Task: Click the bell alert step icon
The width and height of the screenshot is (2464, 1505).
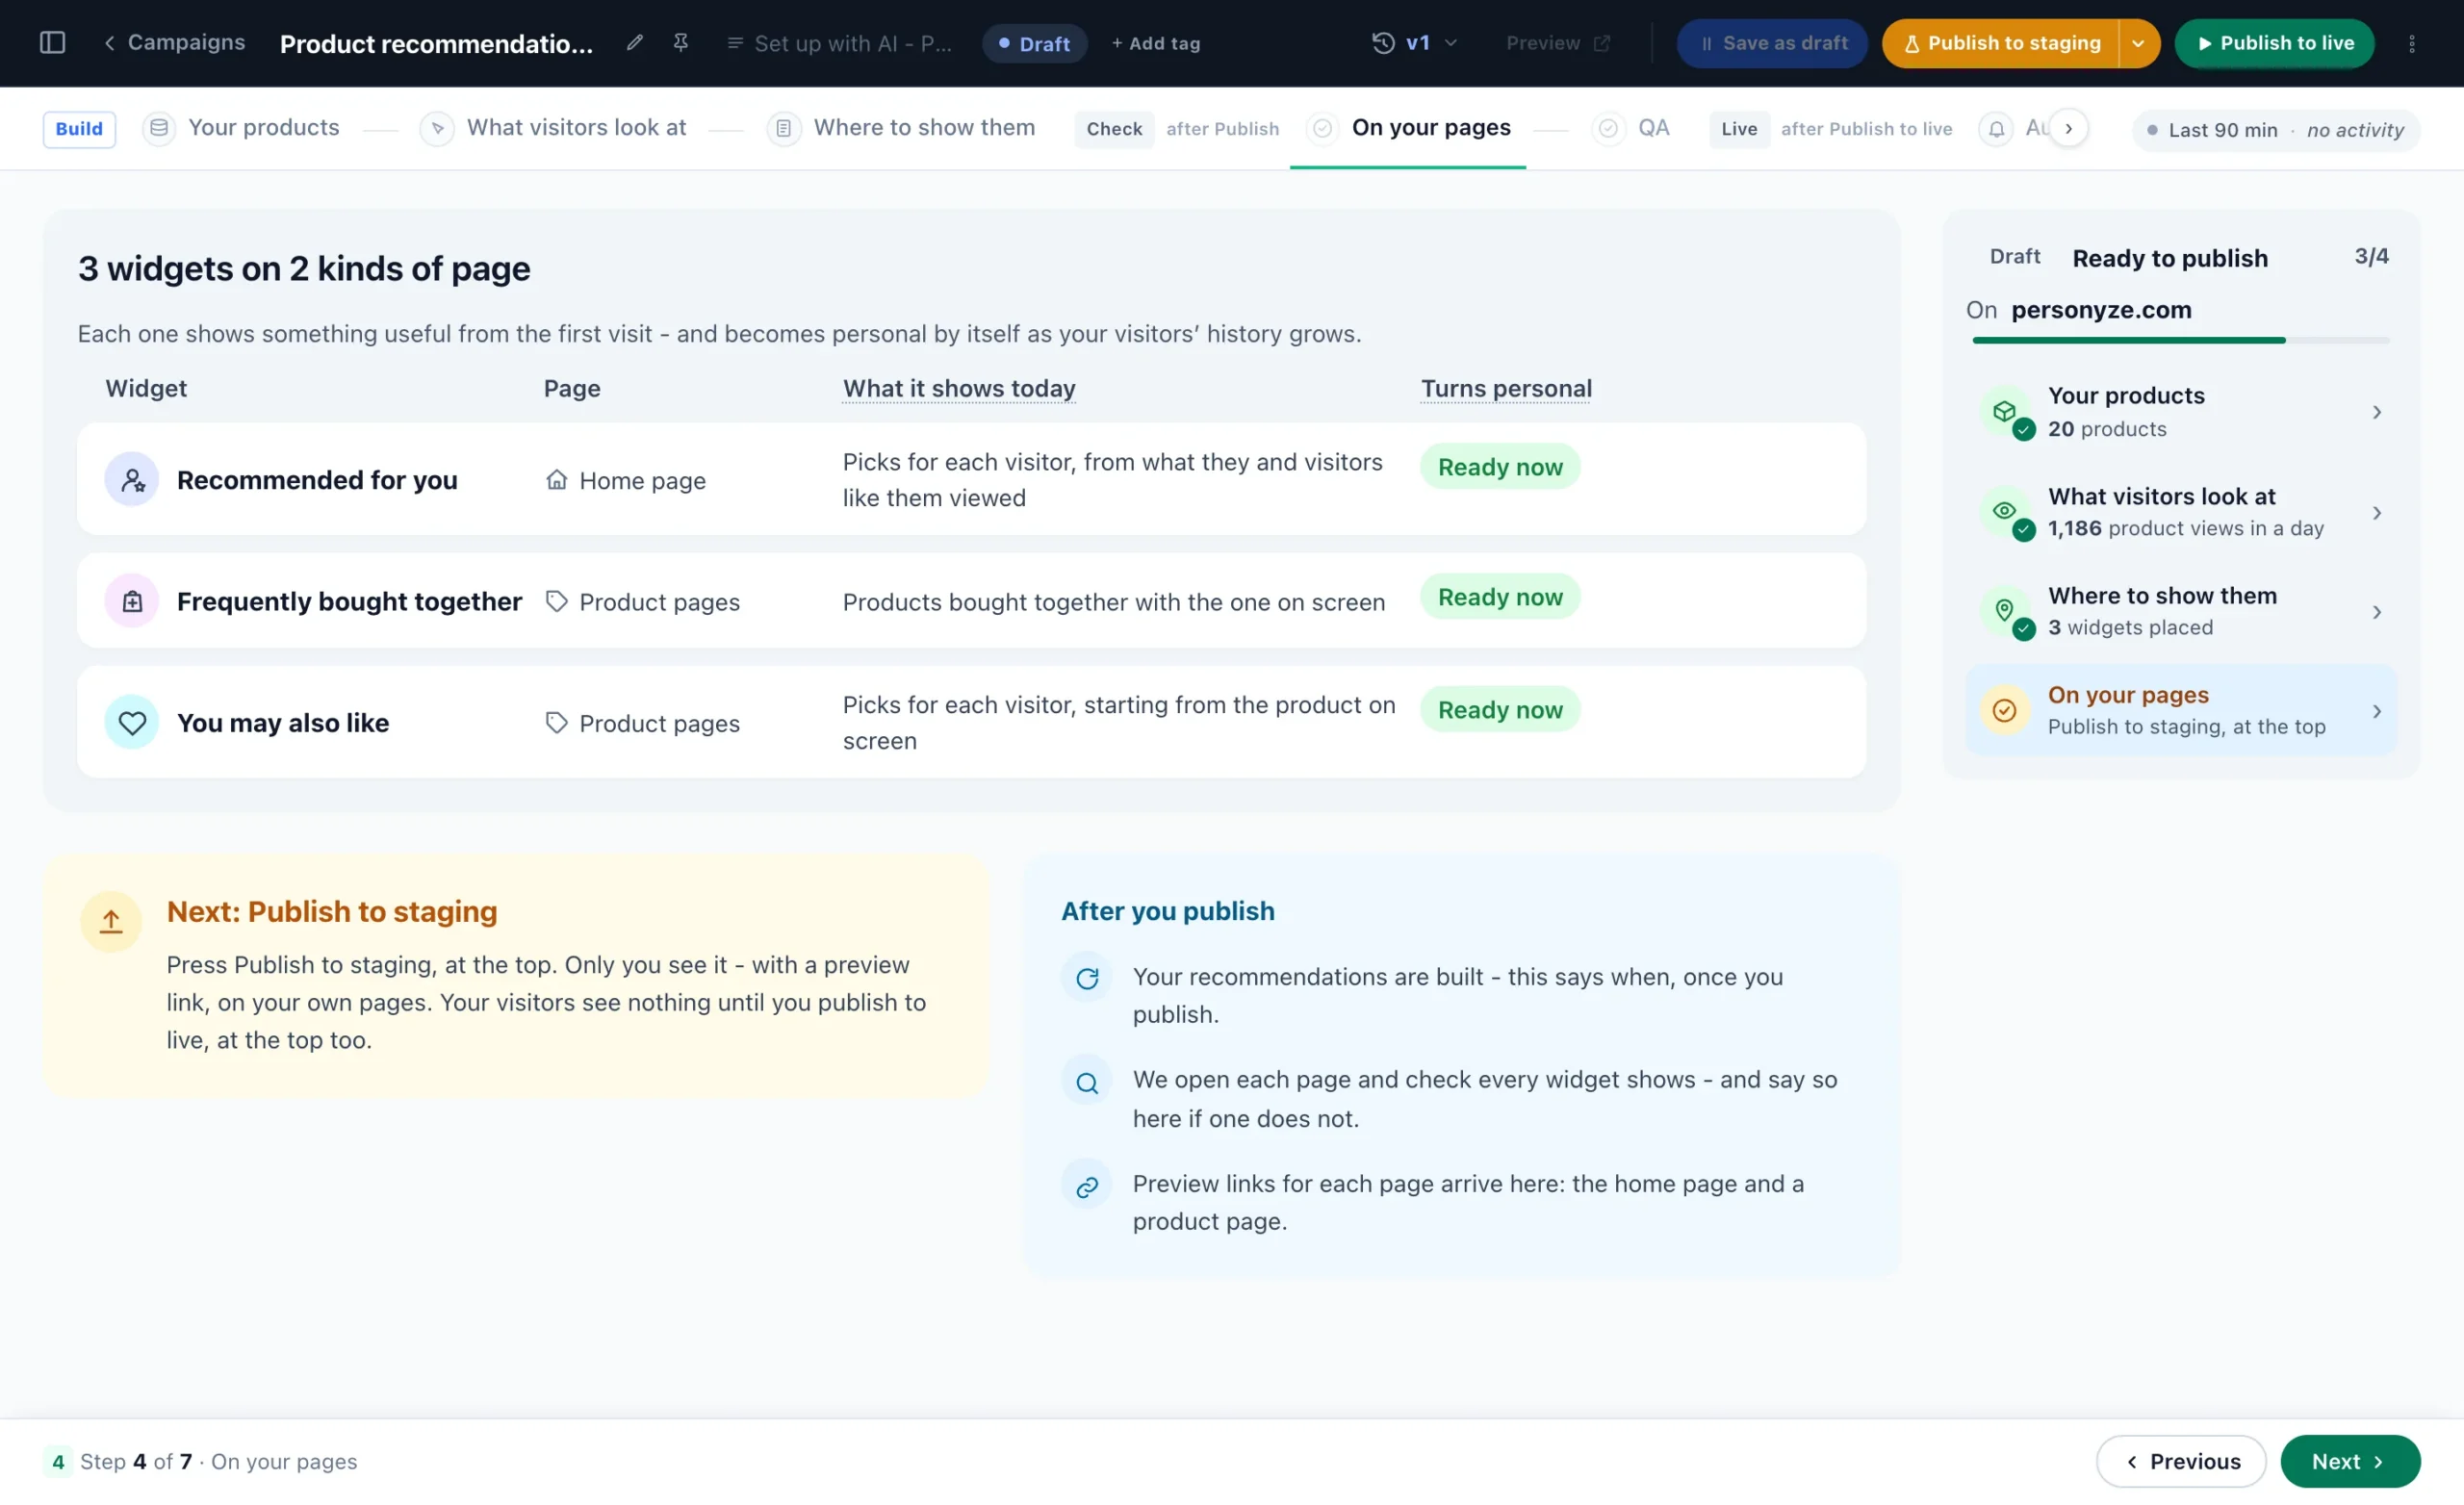Action: coord(1996,129)
